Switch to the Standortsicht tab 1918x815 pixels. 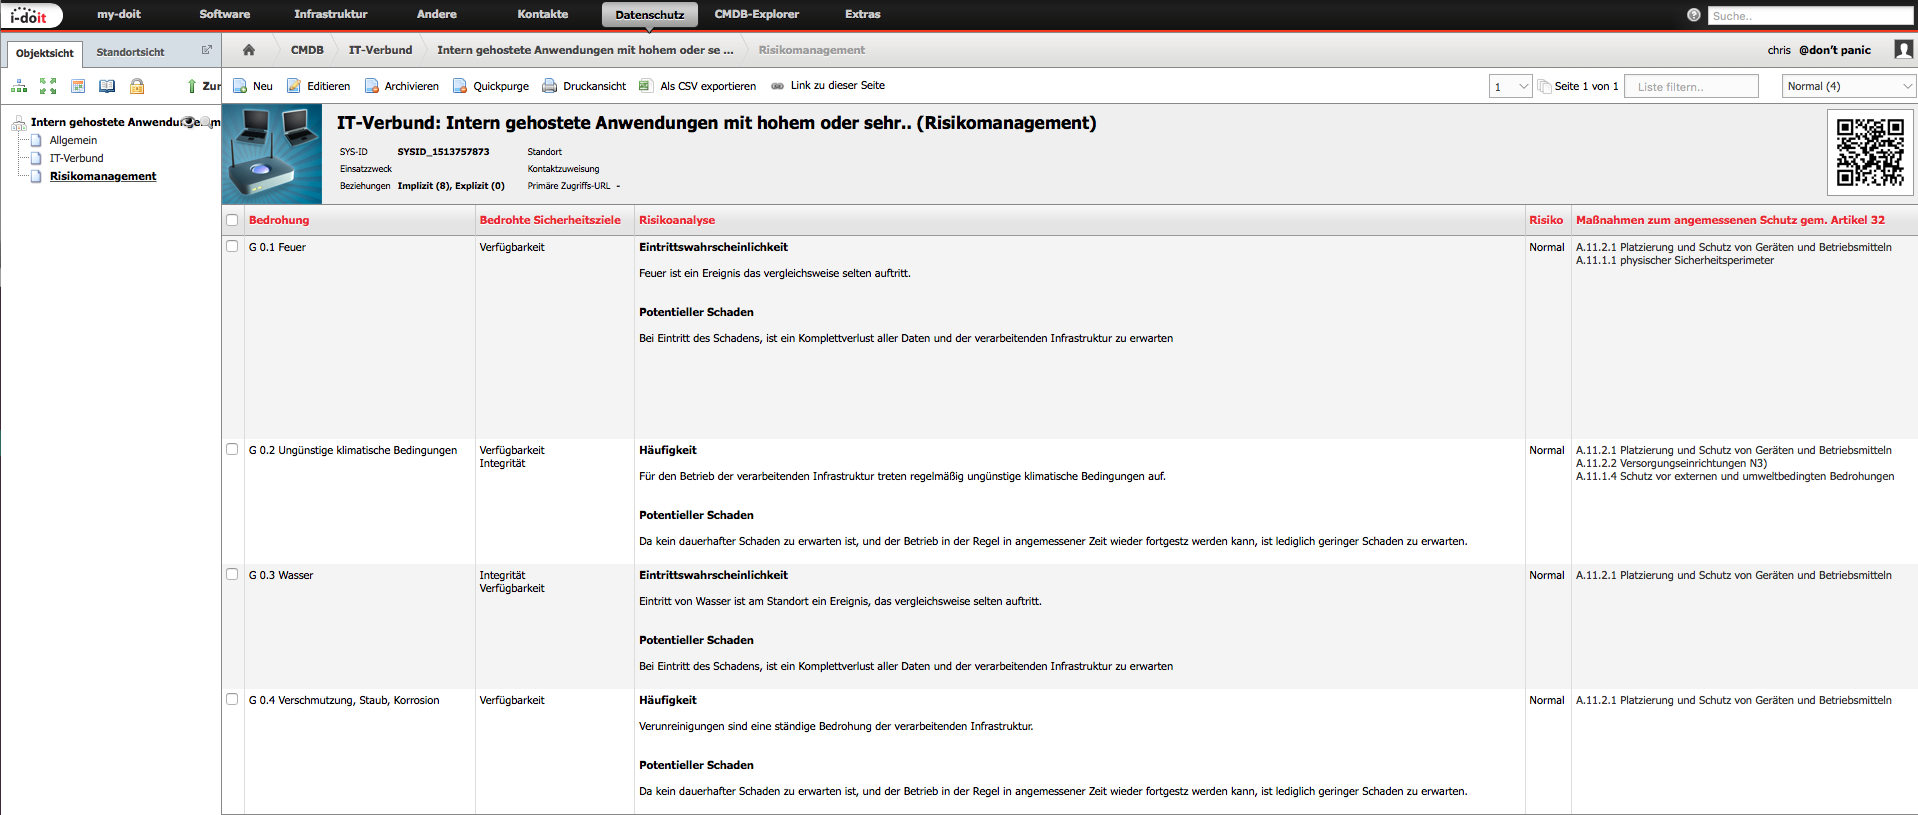tap(130, 52)
